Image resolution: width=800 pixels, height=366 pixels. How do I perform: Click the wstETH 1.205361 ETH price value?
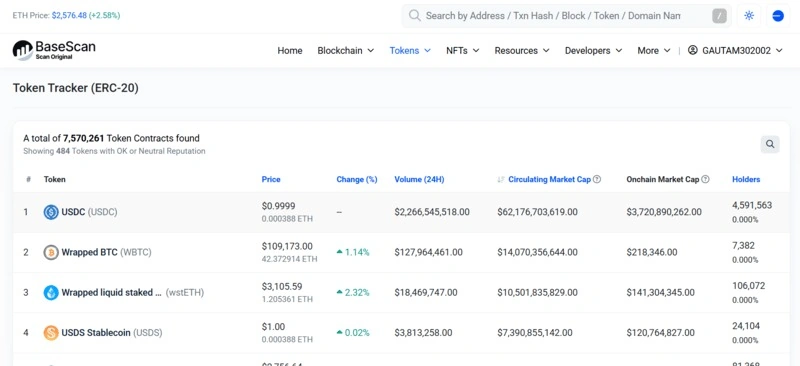pyautogui.click(x=287, y=300)
